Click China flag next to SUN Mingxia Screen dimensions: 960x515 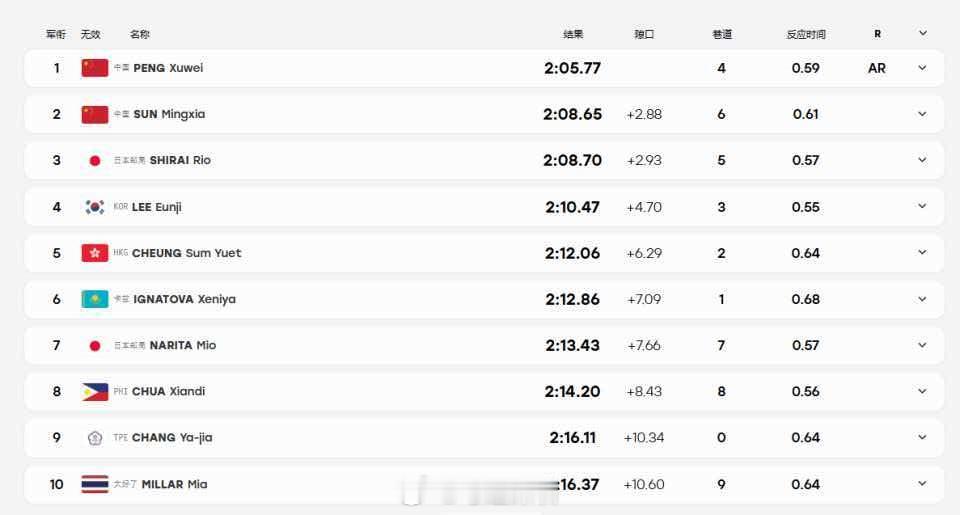pos(95,115)
